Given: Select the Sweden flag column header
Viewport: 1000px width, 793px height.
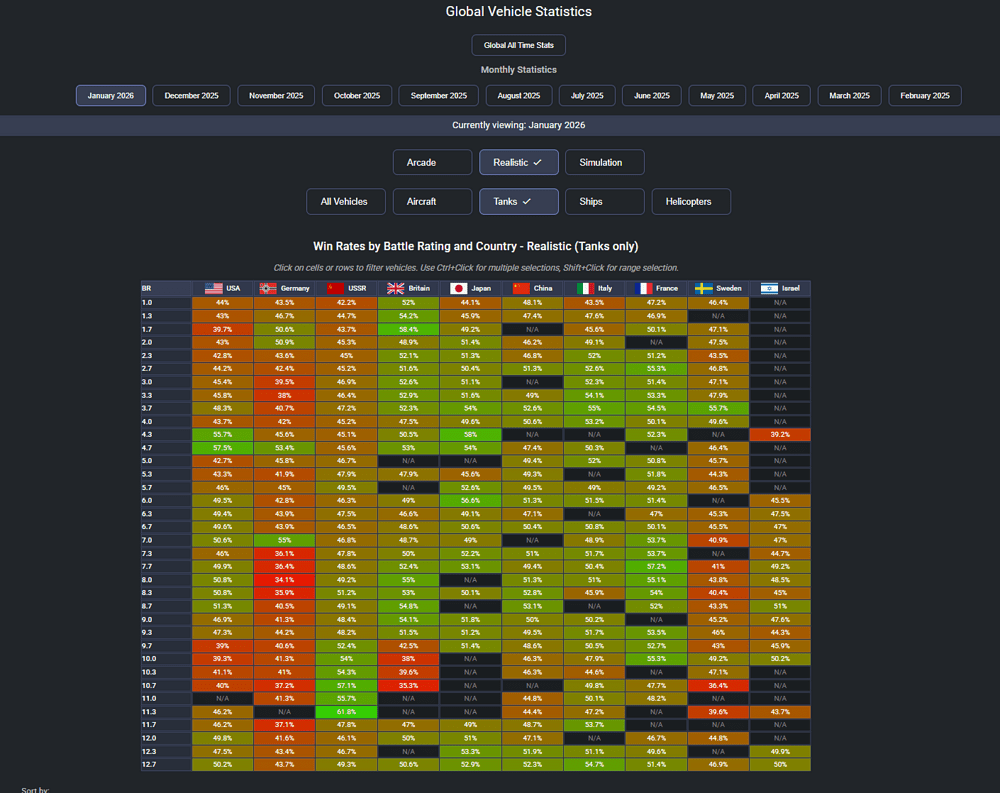Looking at the screenshot, I should coord(718,288).
